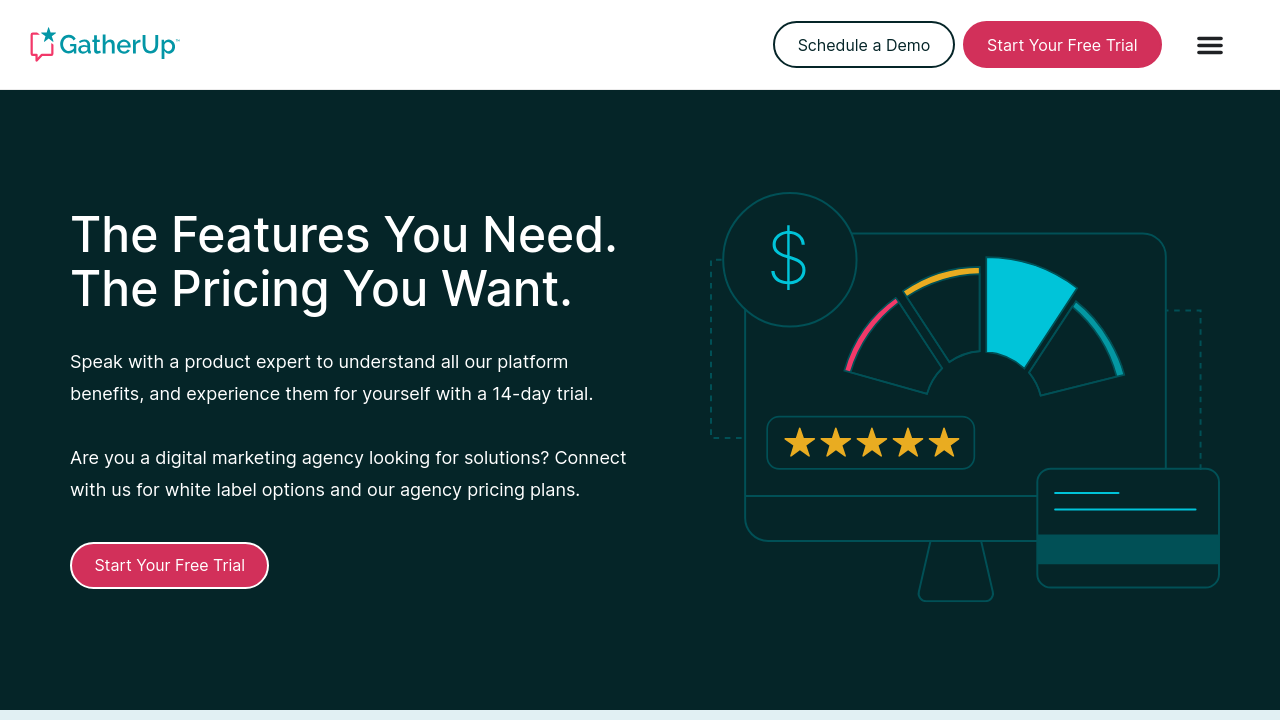Click the 'Speak with a product expert' paragraph

(331, 378)
